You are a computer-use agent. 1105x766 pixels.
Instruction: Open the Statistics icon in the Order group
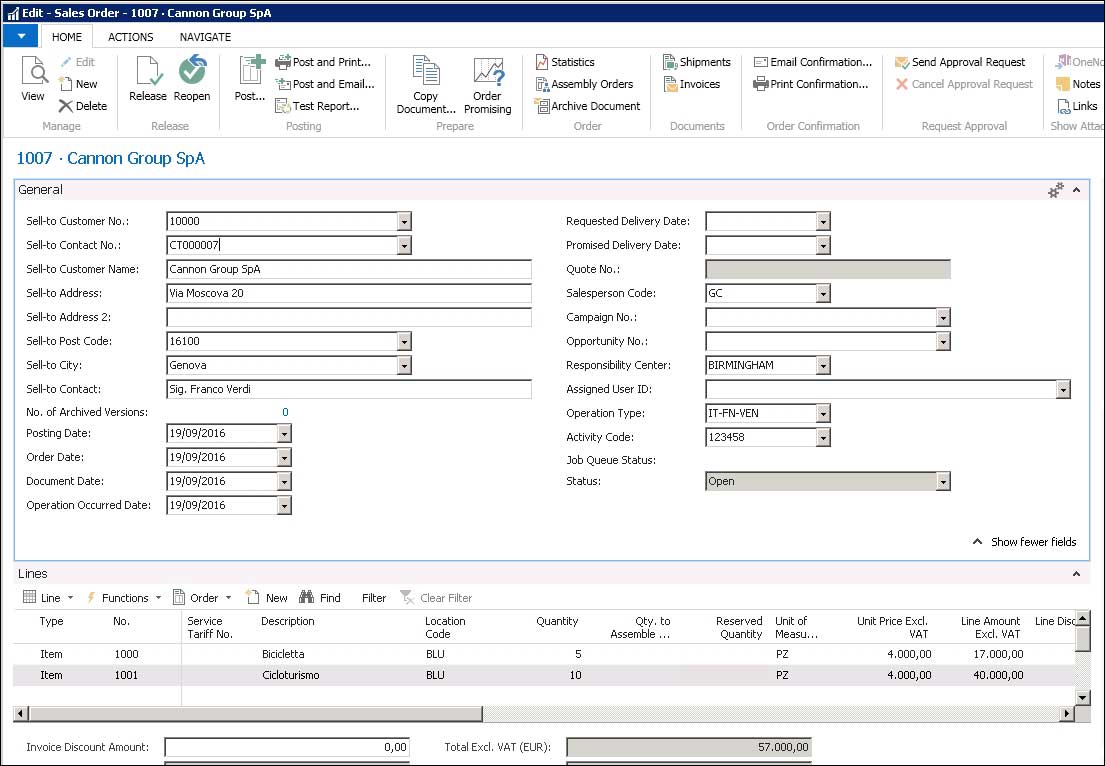click(542, 62)
